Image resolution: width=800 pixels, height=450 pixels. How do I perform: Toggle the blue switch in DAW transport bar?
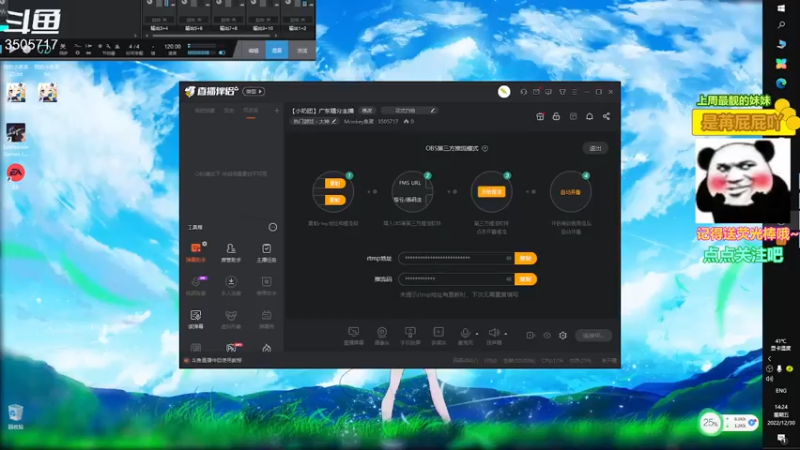(221, 53)
